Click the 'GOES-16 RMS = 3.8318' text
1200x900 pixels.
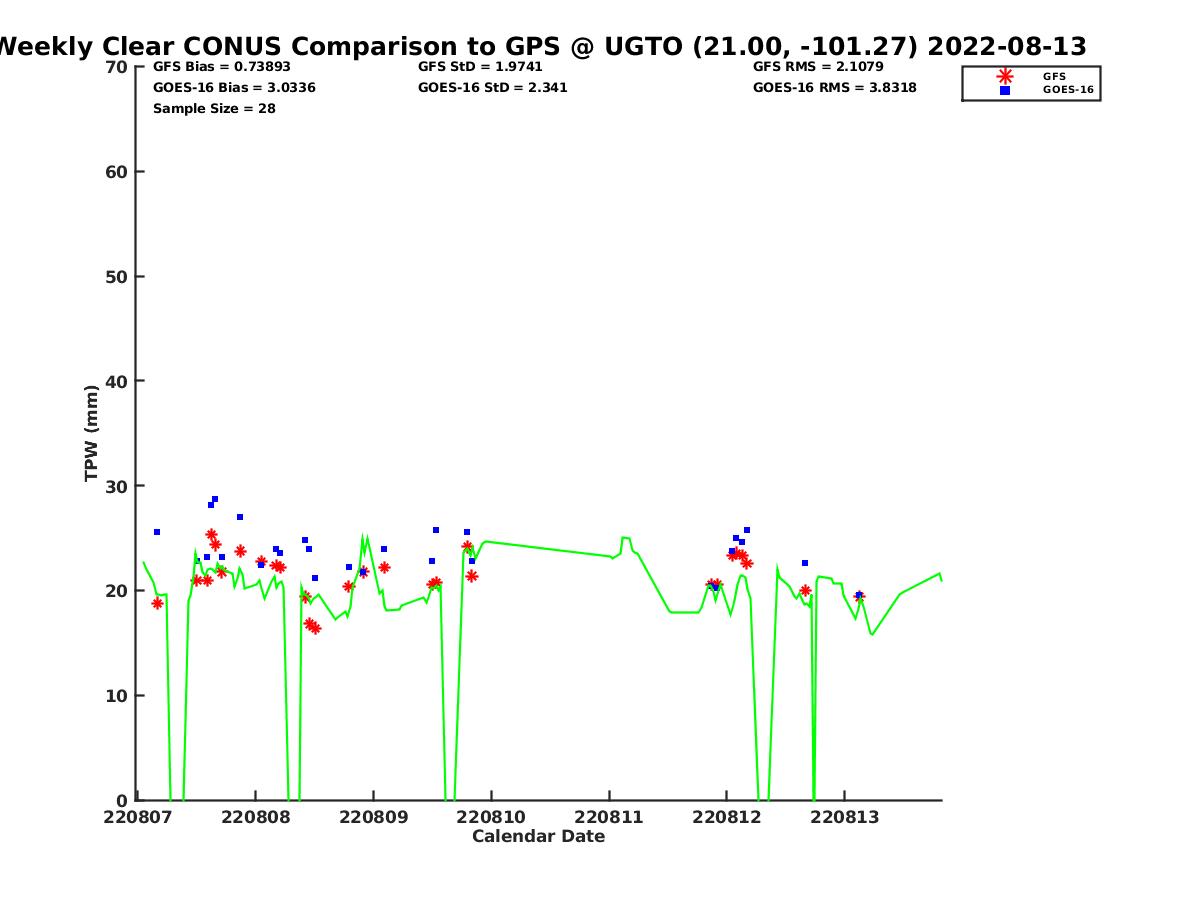tap(834, 88)
